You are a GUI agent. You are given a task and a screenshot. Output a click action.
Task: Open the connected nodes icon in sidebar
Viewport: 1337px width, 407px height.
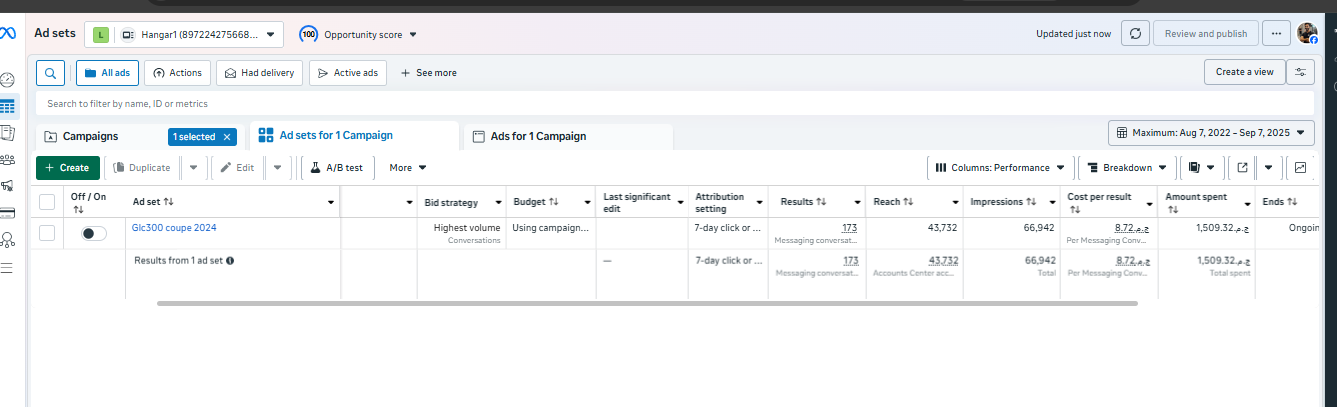point(7,239)
